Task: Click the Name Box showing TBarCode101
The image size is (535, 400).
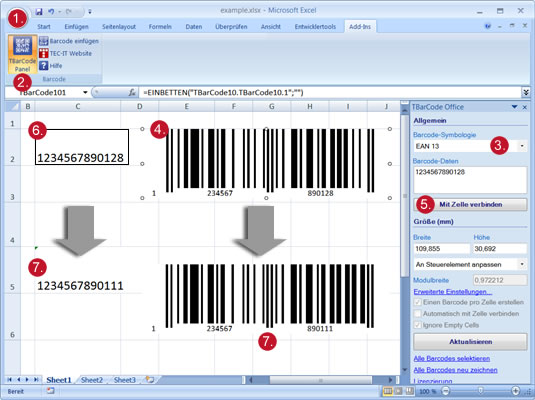Action: pos(44,92)
